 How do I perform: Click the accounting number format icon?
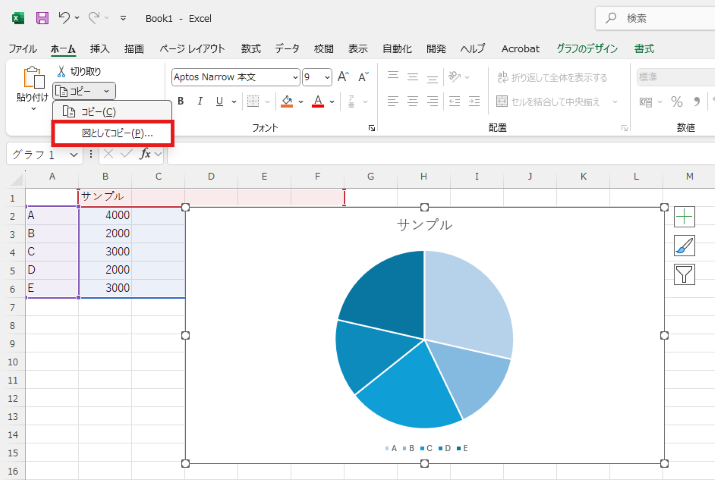pos(646,102)
